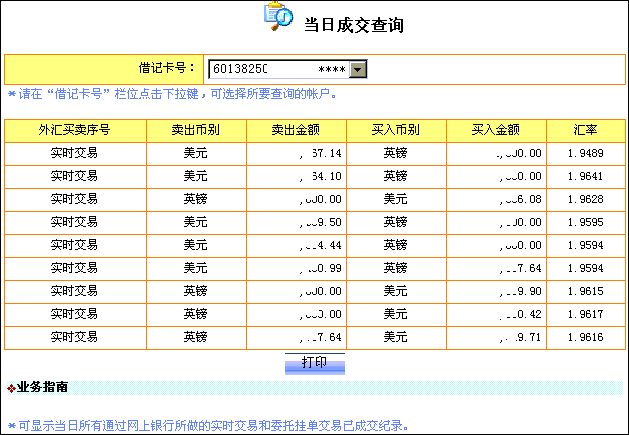Viewport: 629px width, 435px height.
Task: Click the 打印 print button
Action: coord(315,364)
